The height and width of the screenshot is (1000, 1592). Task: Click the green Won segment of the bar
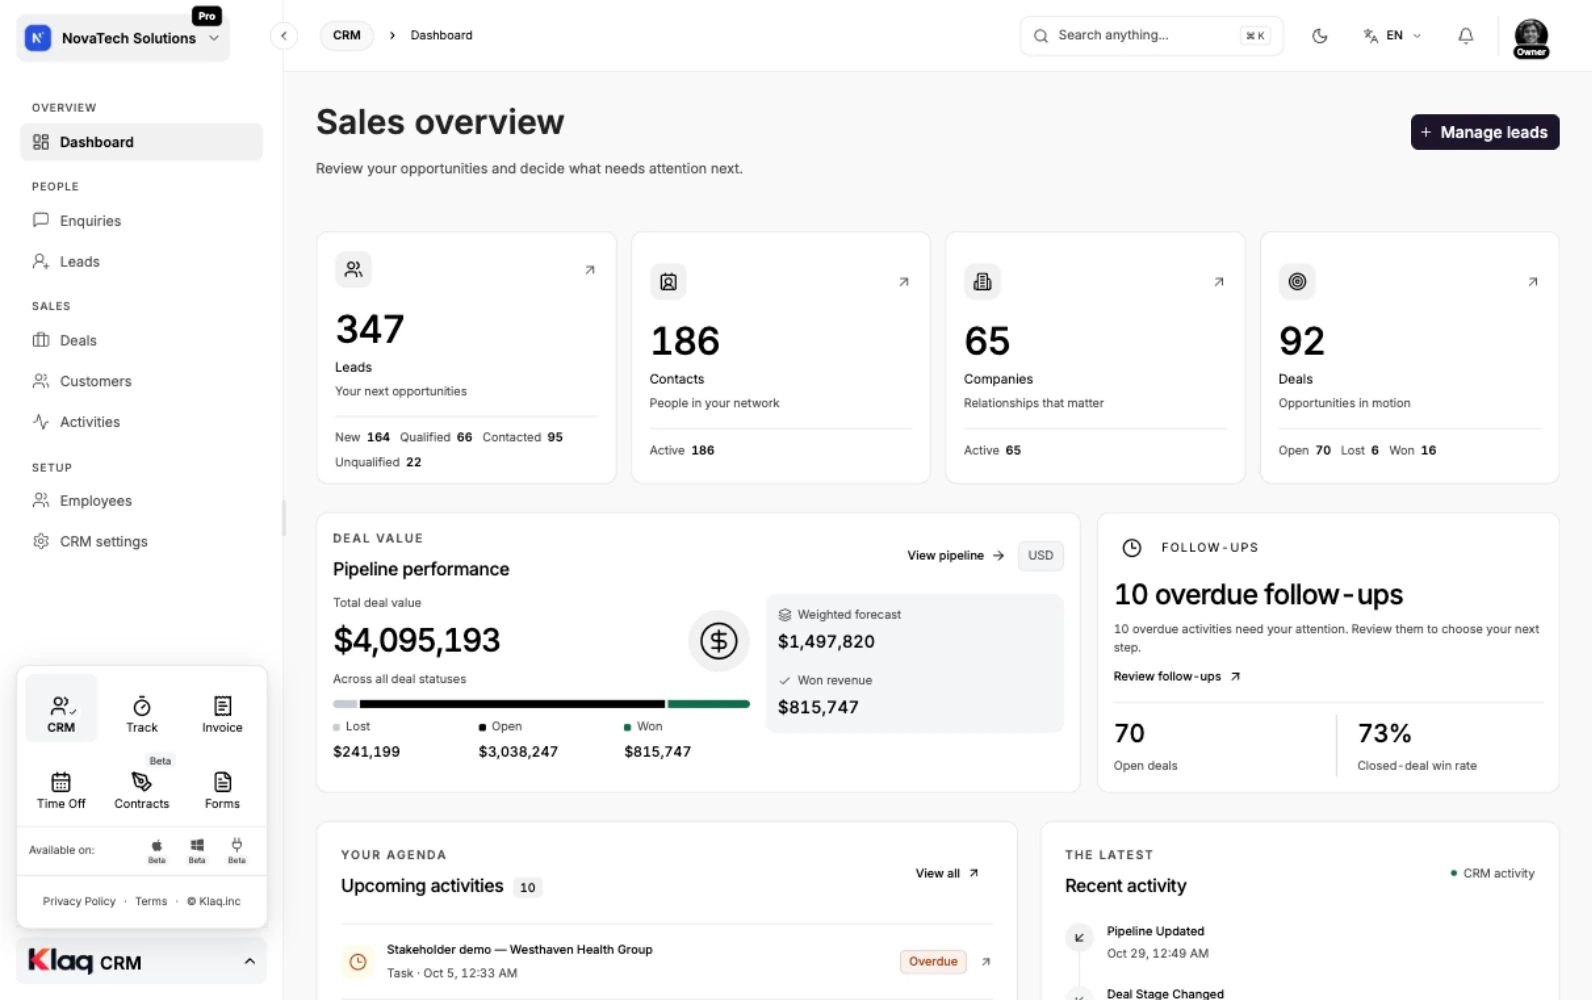[x=709, y=704]
